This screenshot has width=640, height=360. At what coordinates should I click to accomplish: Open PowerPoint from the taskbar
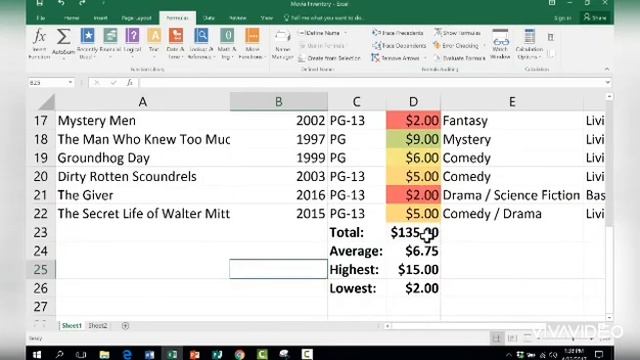tap(194, 354)
